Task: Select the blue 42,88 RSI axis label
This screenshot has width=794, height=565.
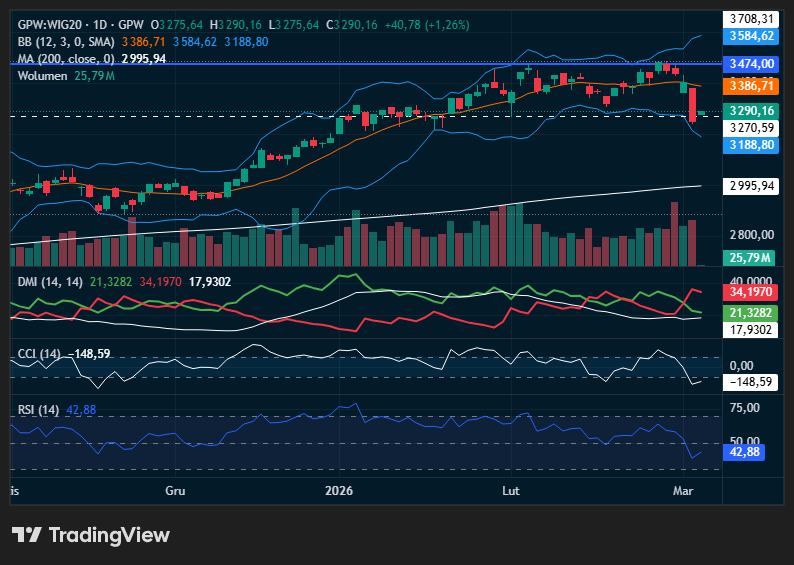Action: coord(746,452)
